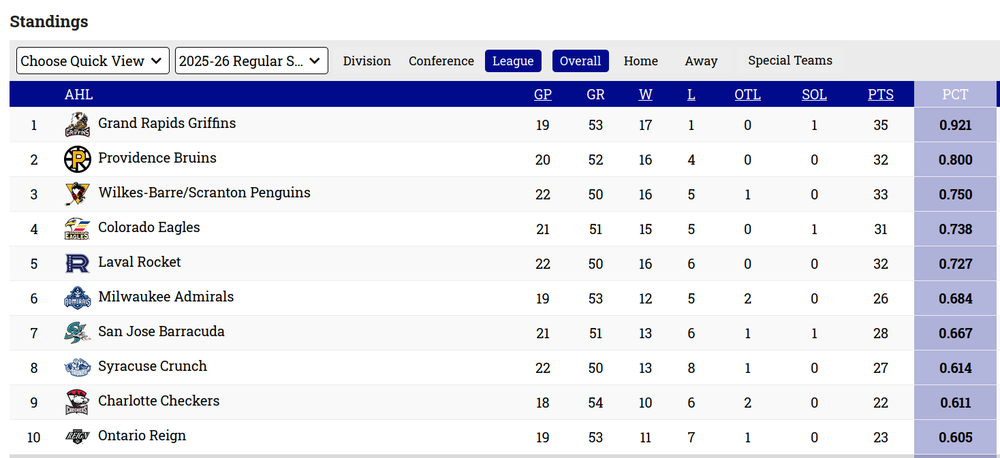
Task: Sort standings by GP column header
Action: [x=543, y=95]
